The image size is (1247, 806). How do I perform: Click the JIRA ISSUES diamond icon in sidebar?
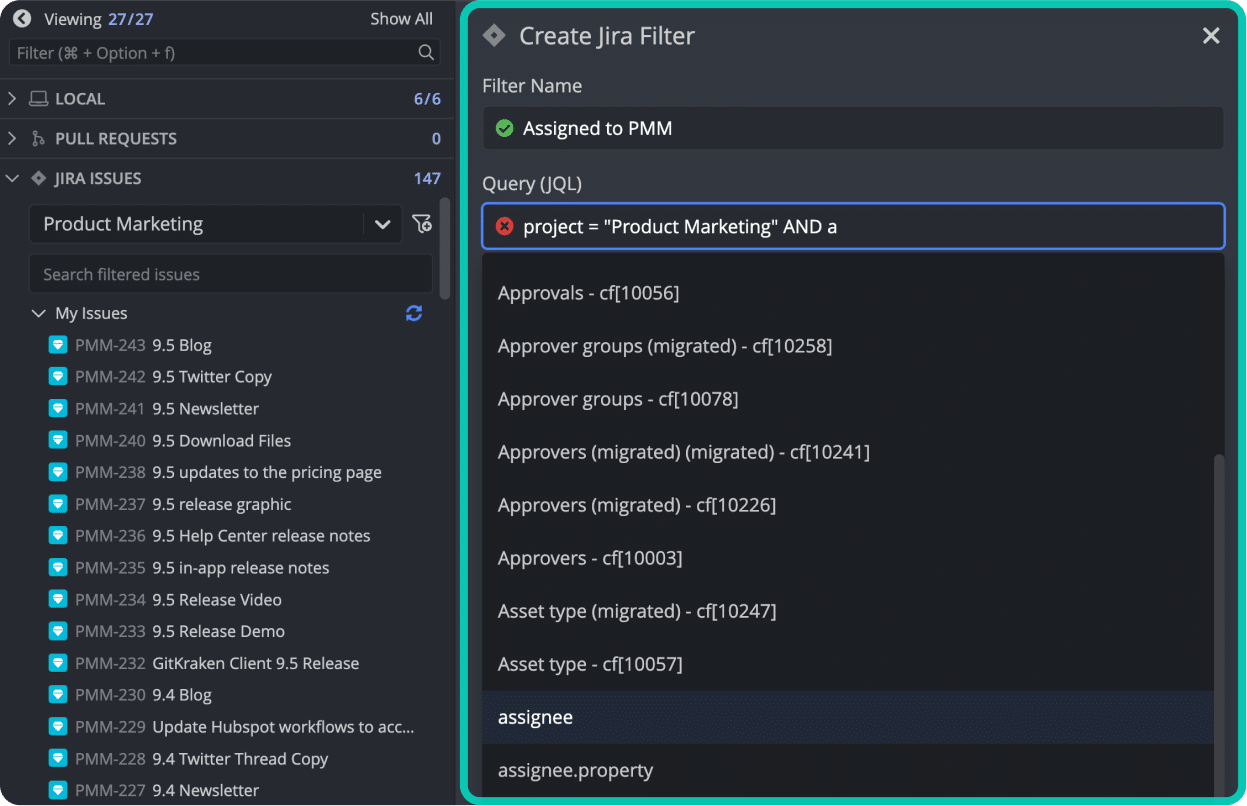pos(37,177)
